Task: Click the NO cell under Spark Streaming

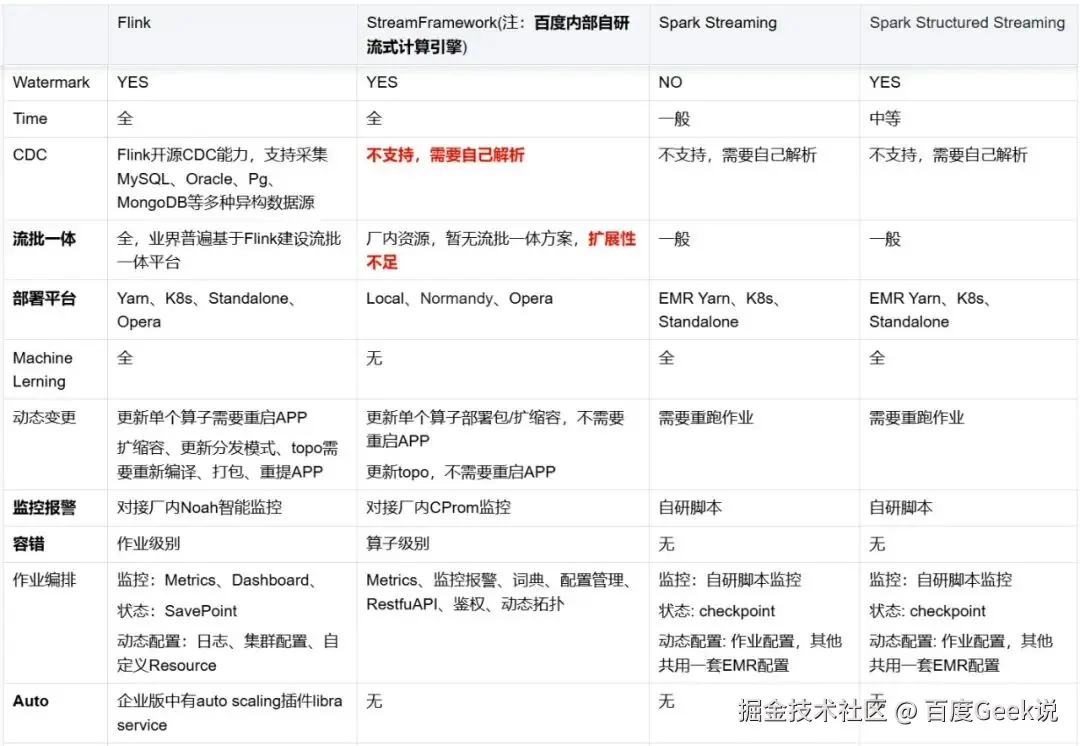Action: click(x=670, y=82)
